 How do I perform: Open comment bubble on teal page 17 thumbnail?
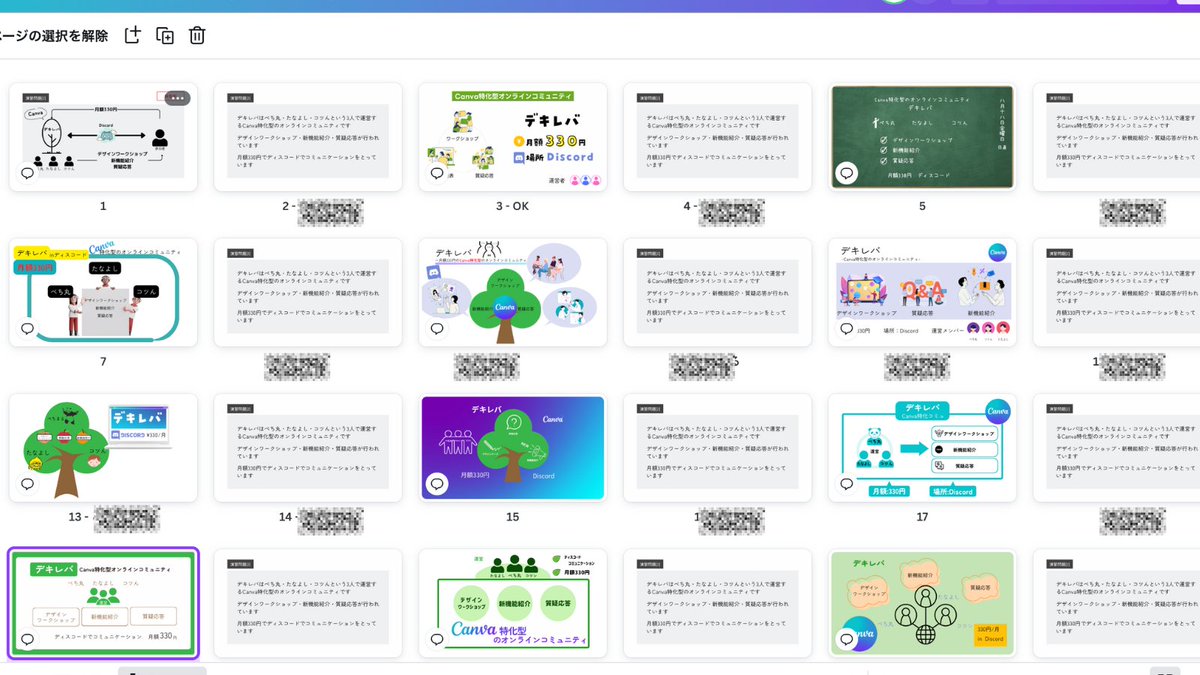click(846, 484)
